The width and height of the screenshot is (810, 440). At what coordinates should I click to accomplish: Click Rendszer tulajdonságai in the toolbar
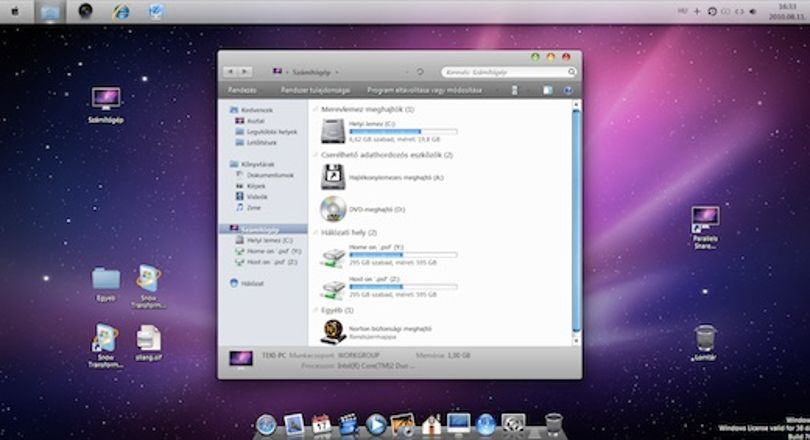315,90
